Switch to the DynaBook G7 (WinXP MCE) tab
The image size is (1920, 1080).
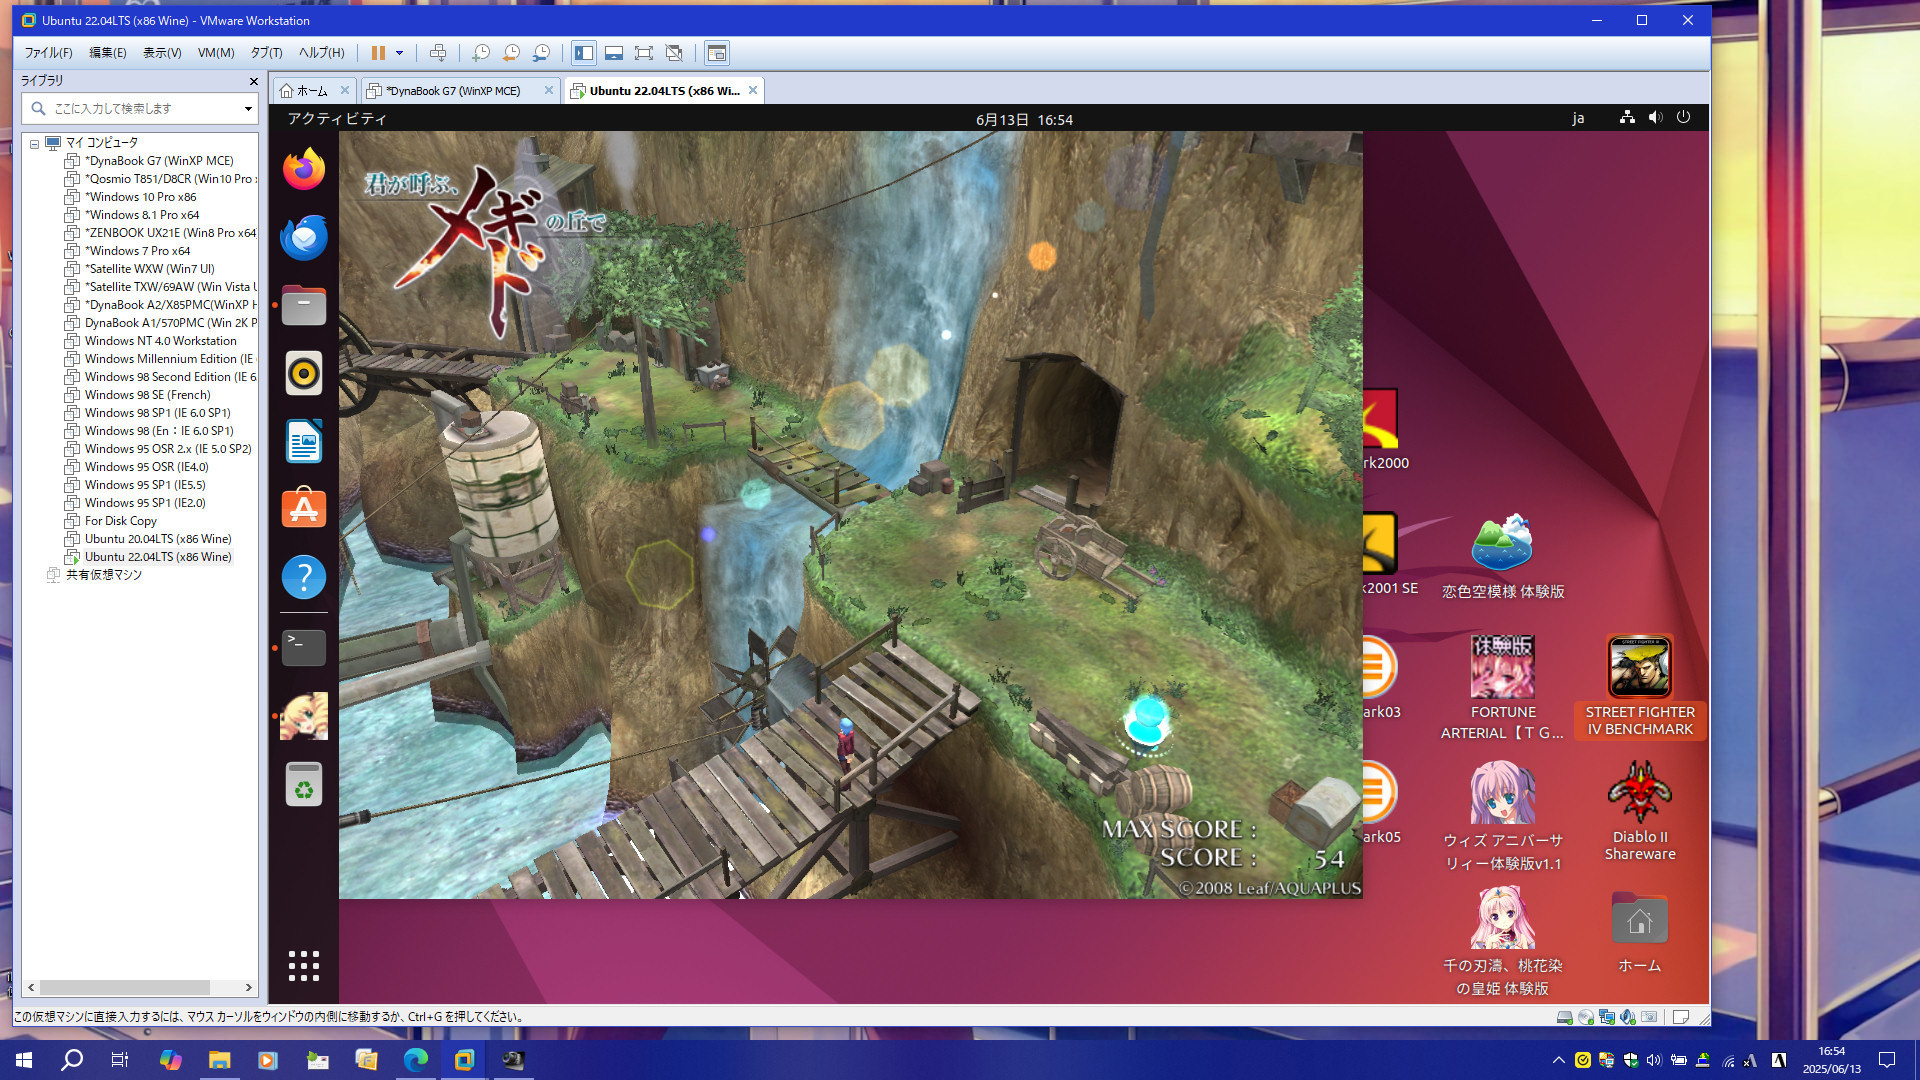(453, 91)
